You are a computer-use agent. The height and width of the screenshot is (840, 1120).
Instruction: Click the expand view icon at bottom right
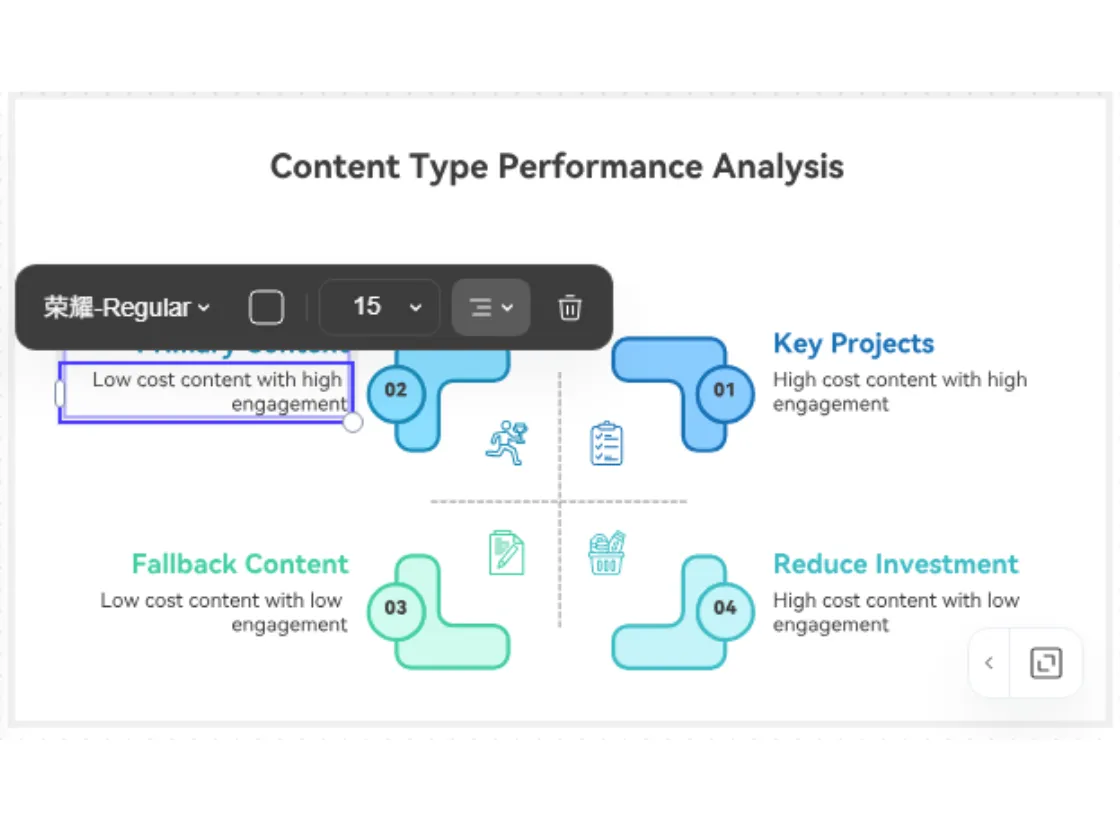(x=1046, y=663)
